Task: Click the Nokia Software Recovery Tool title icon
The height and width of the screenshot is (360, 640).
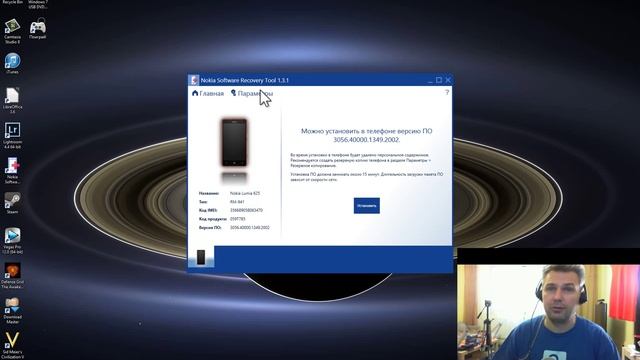Action: 194,80
